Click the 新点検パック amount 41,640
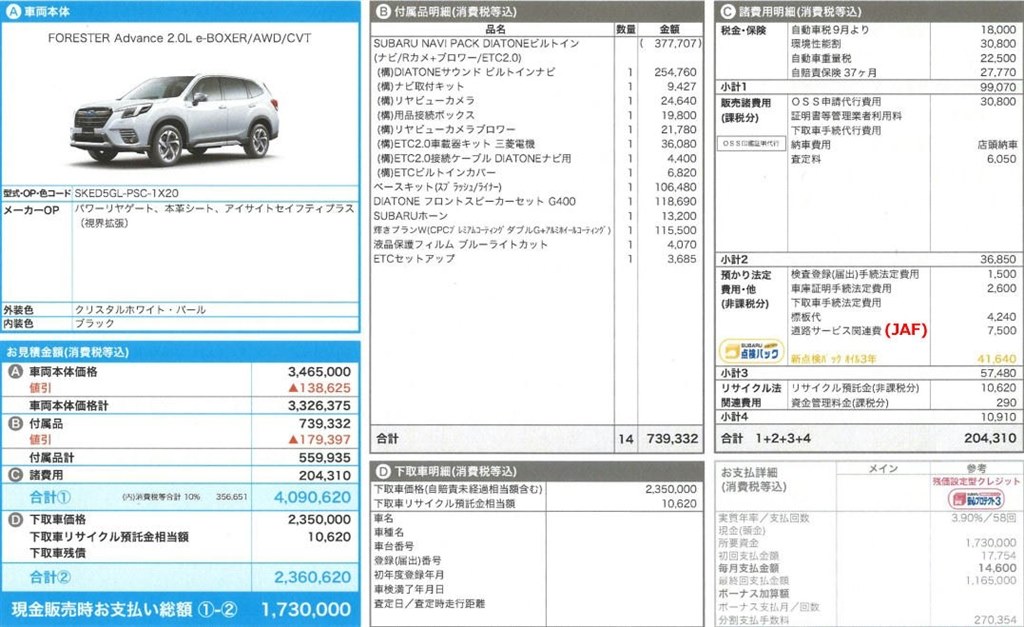 [997, 359]
